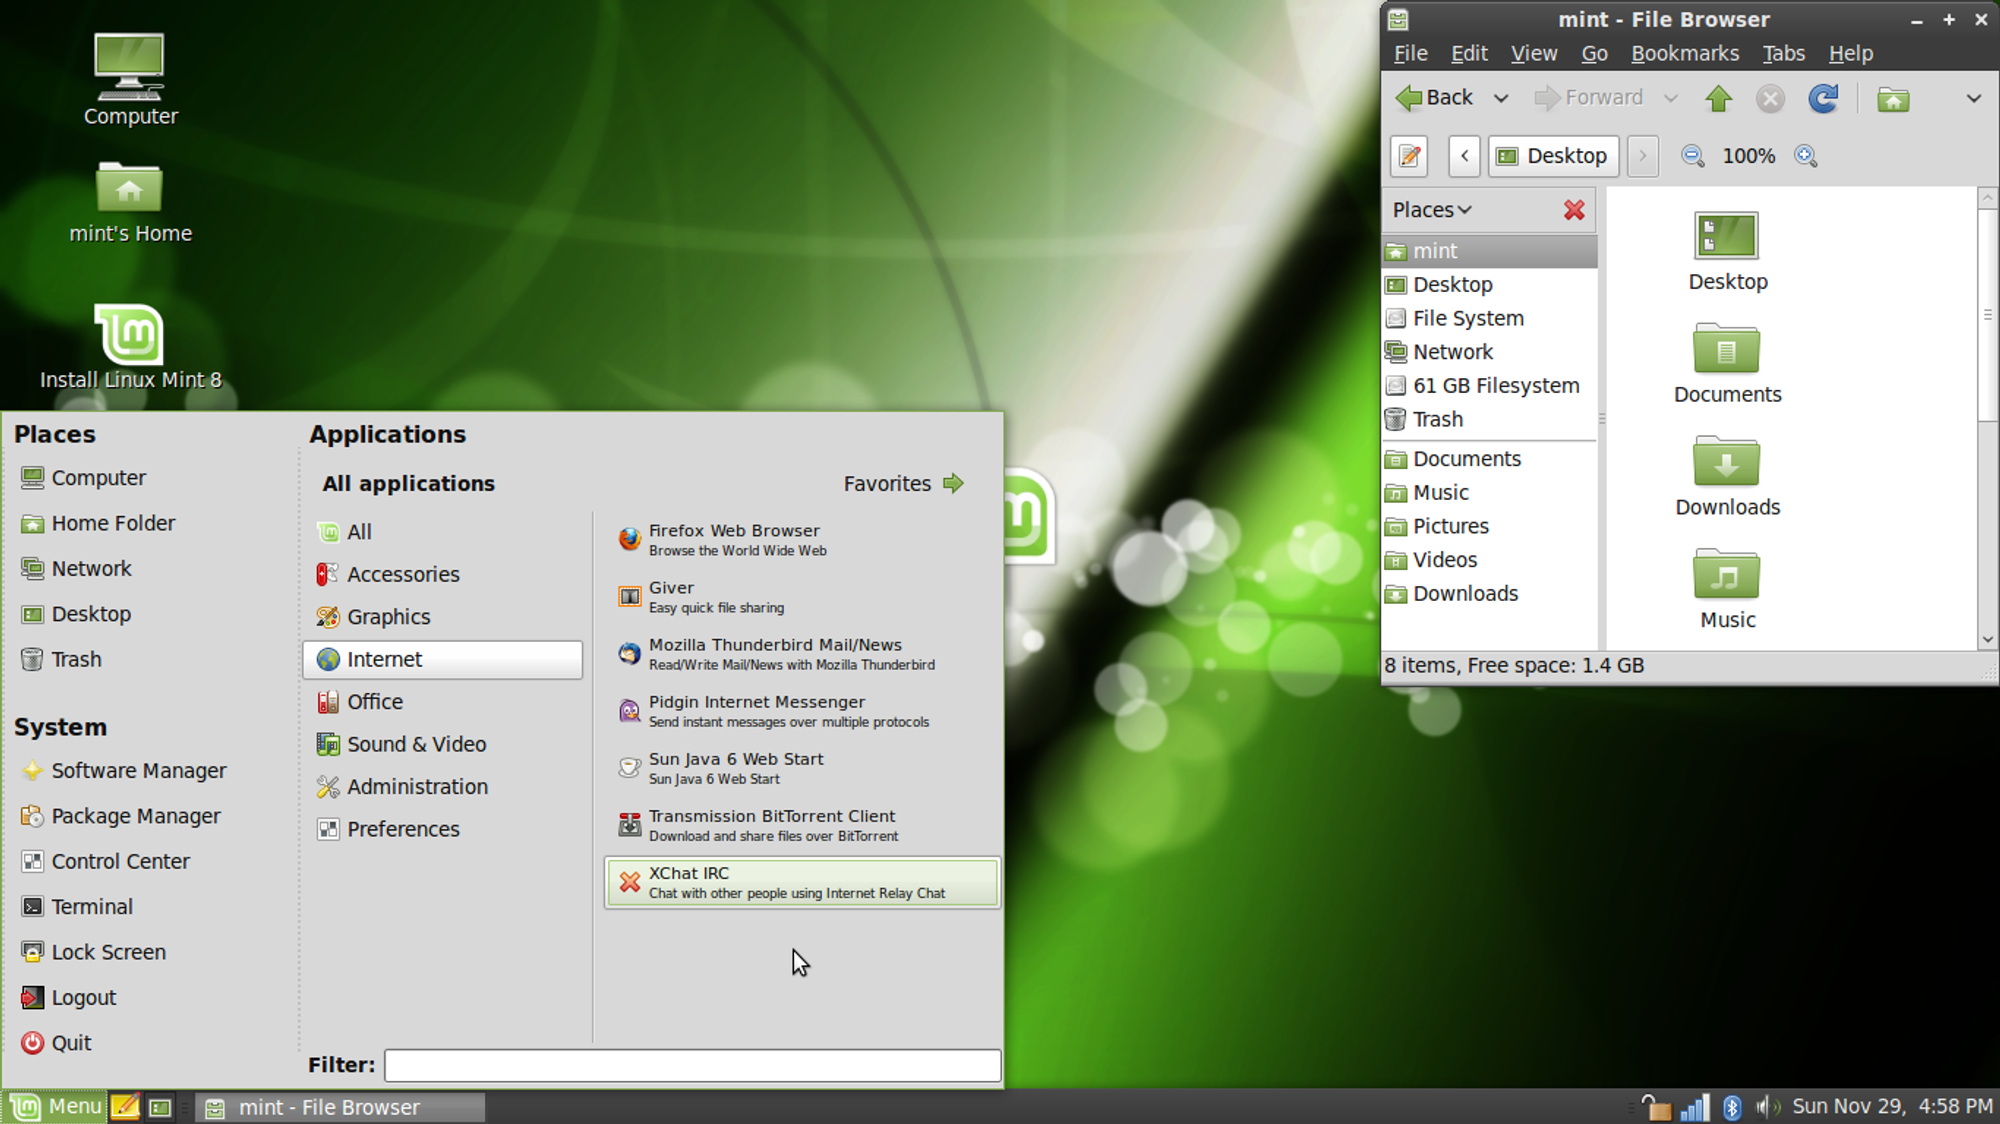Start Pidgin Internet Messenger

[x=802, y=711]
